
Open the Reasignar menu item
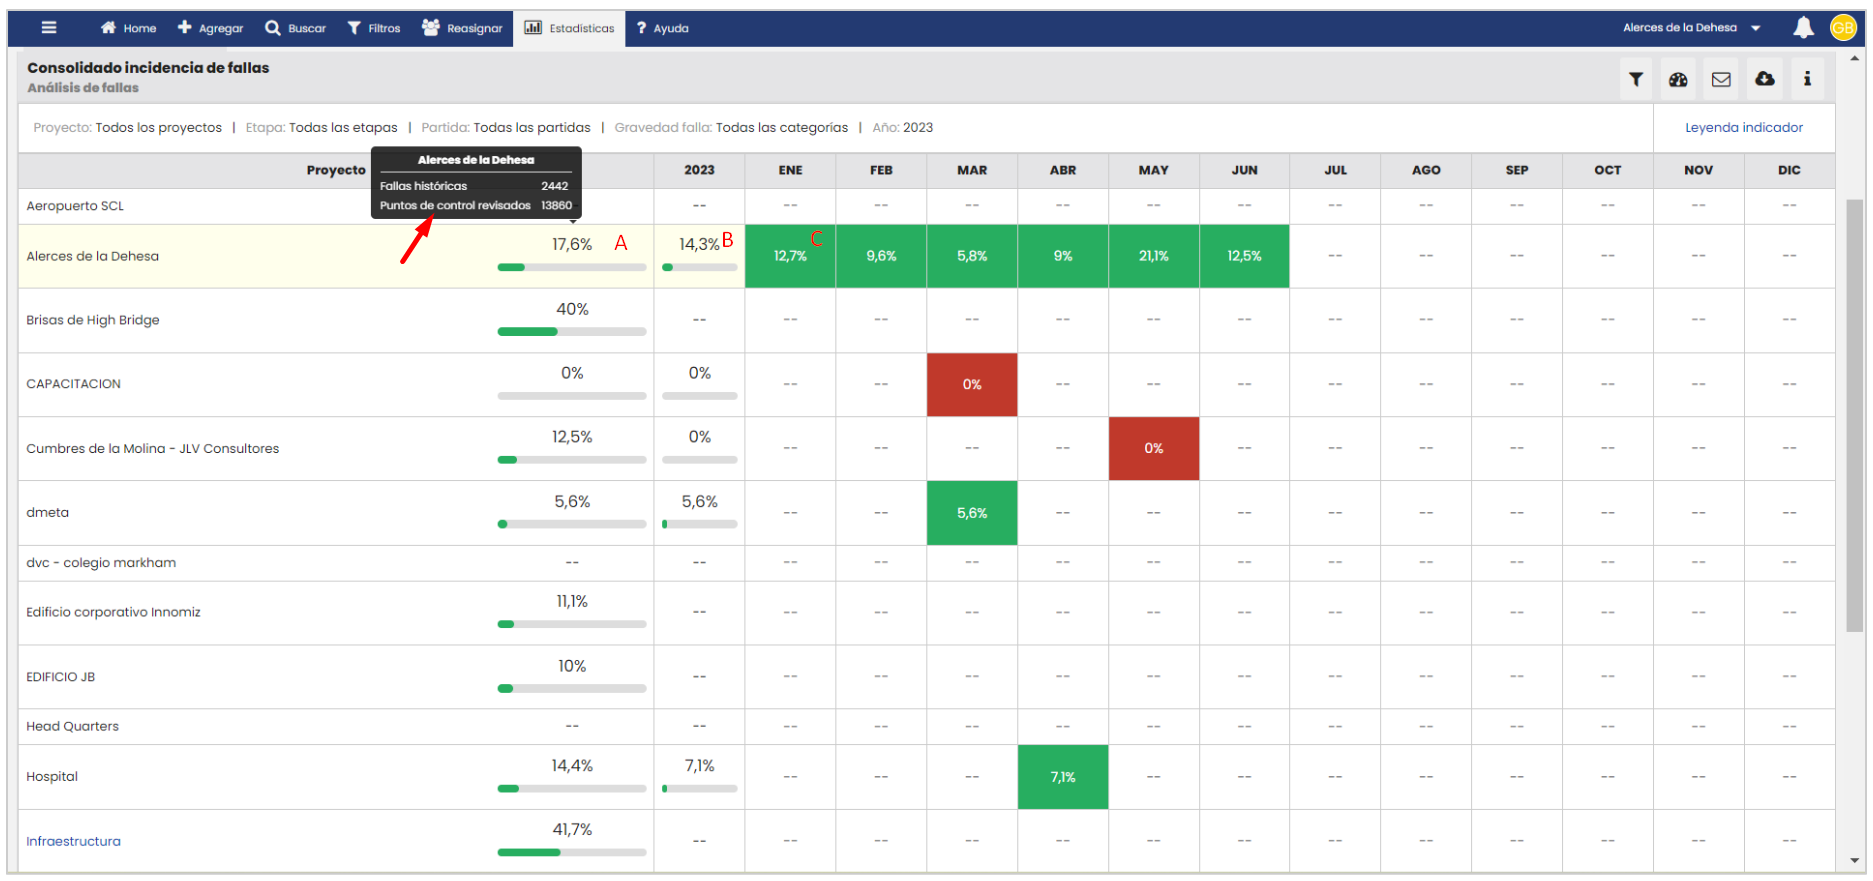tap(462, 28)
